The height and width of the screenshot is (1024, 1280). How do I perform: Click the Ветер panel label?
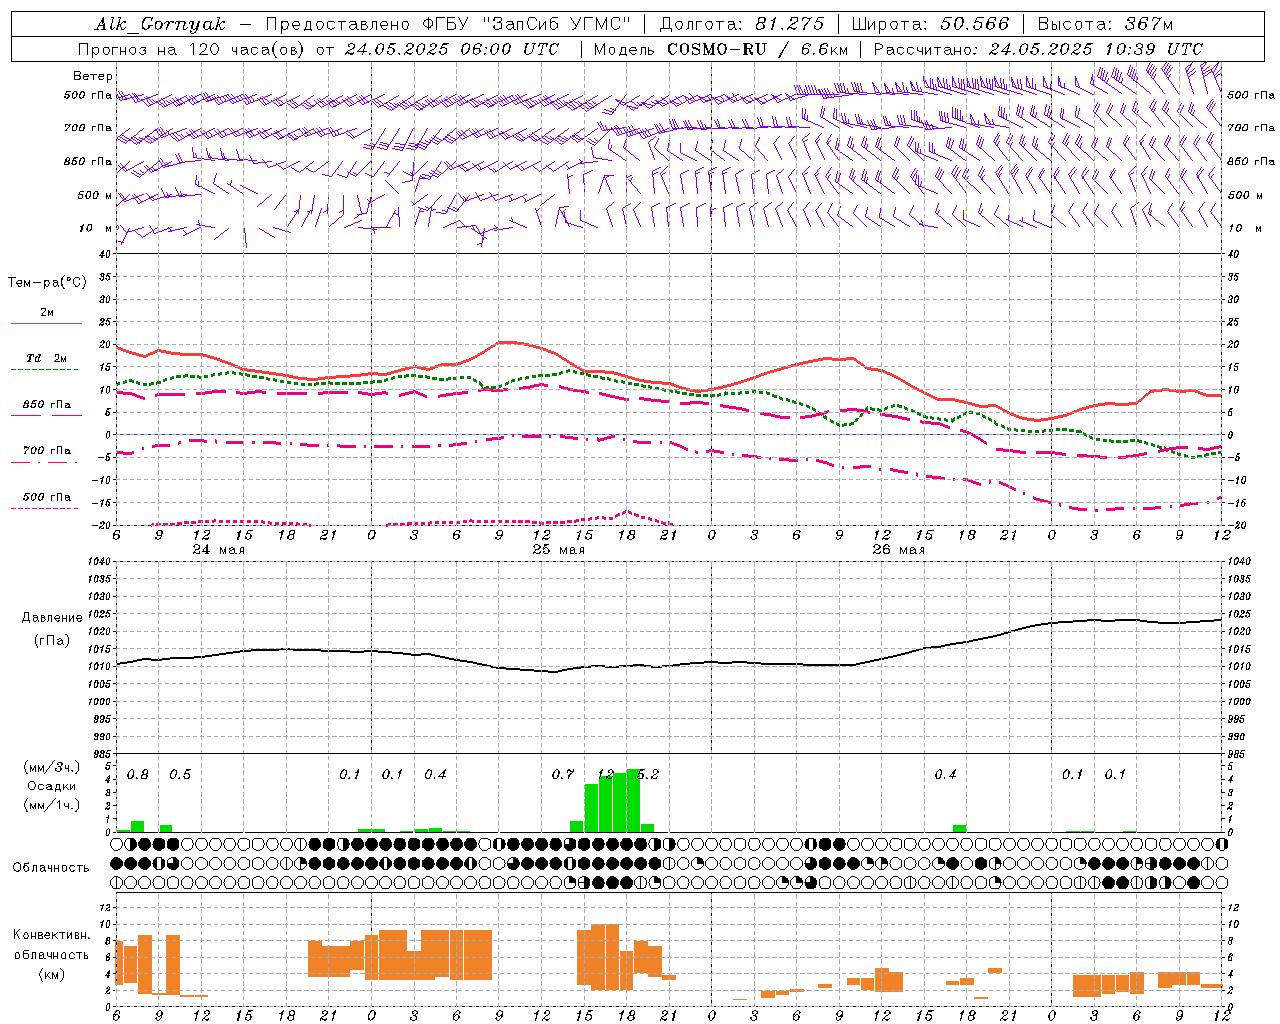[93, 76]
